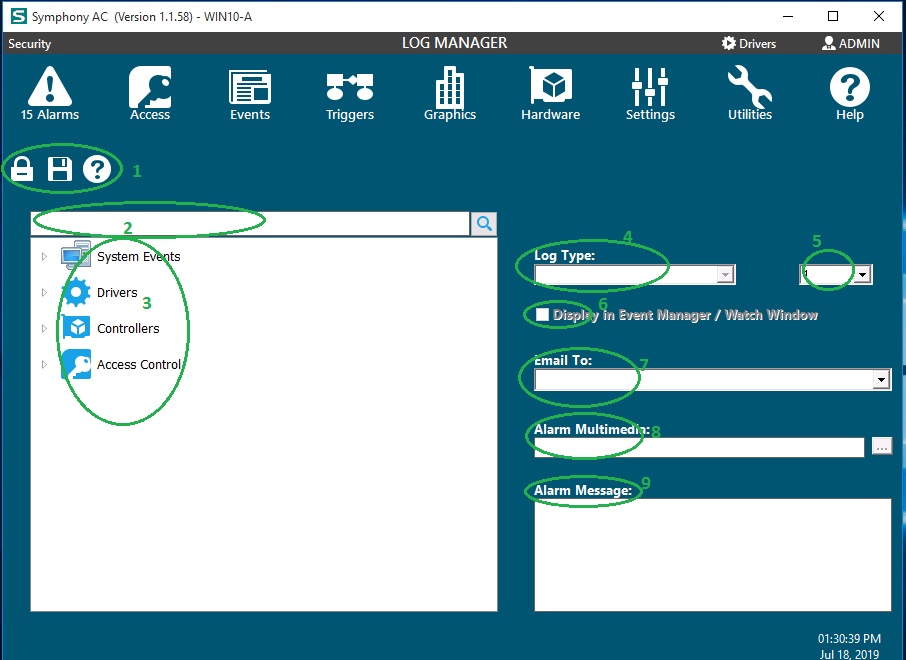The image size is (906, 660).
Task: Click inside the Alarm Message text area
Action: 712,555
